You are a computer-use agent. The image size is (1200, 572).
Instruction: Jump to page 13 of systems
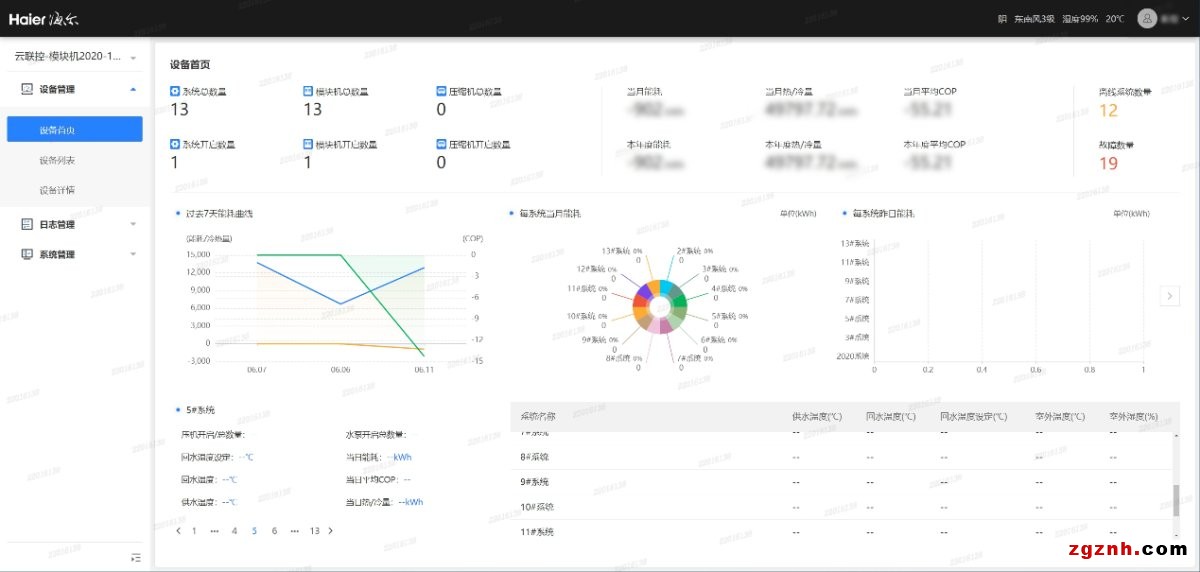click(x=314, y=531)
